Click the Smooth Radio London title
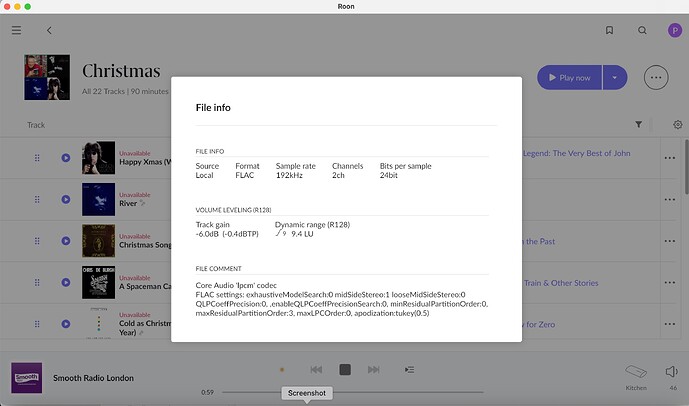689x406 pixels. [93, 378]
